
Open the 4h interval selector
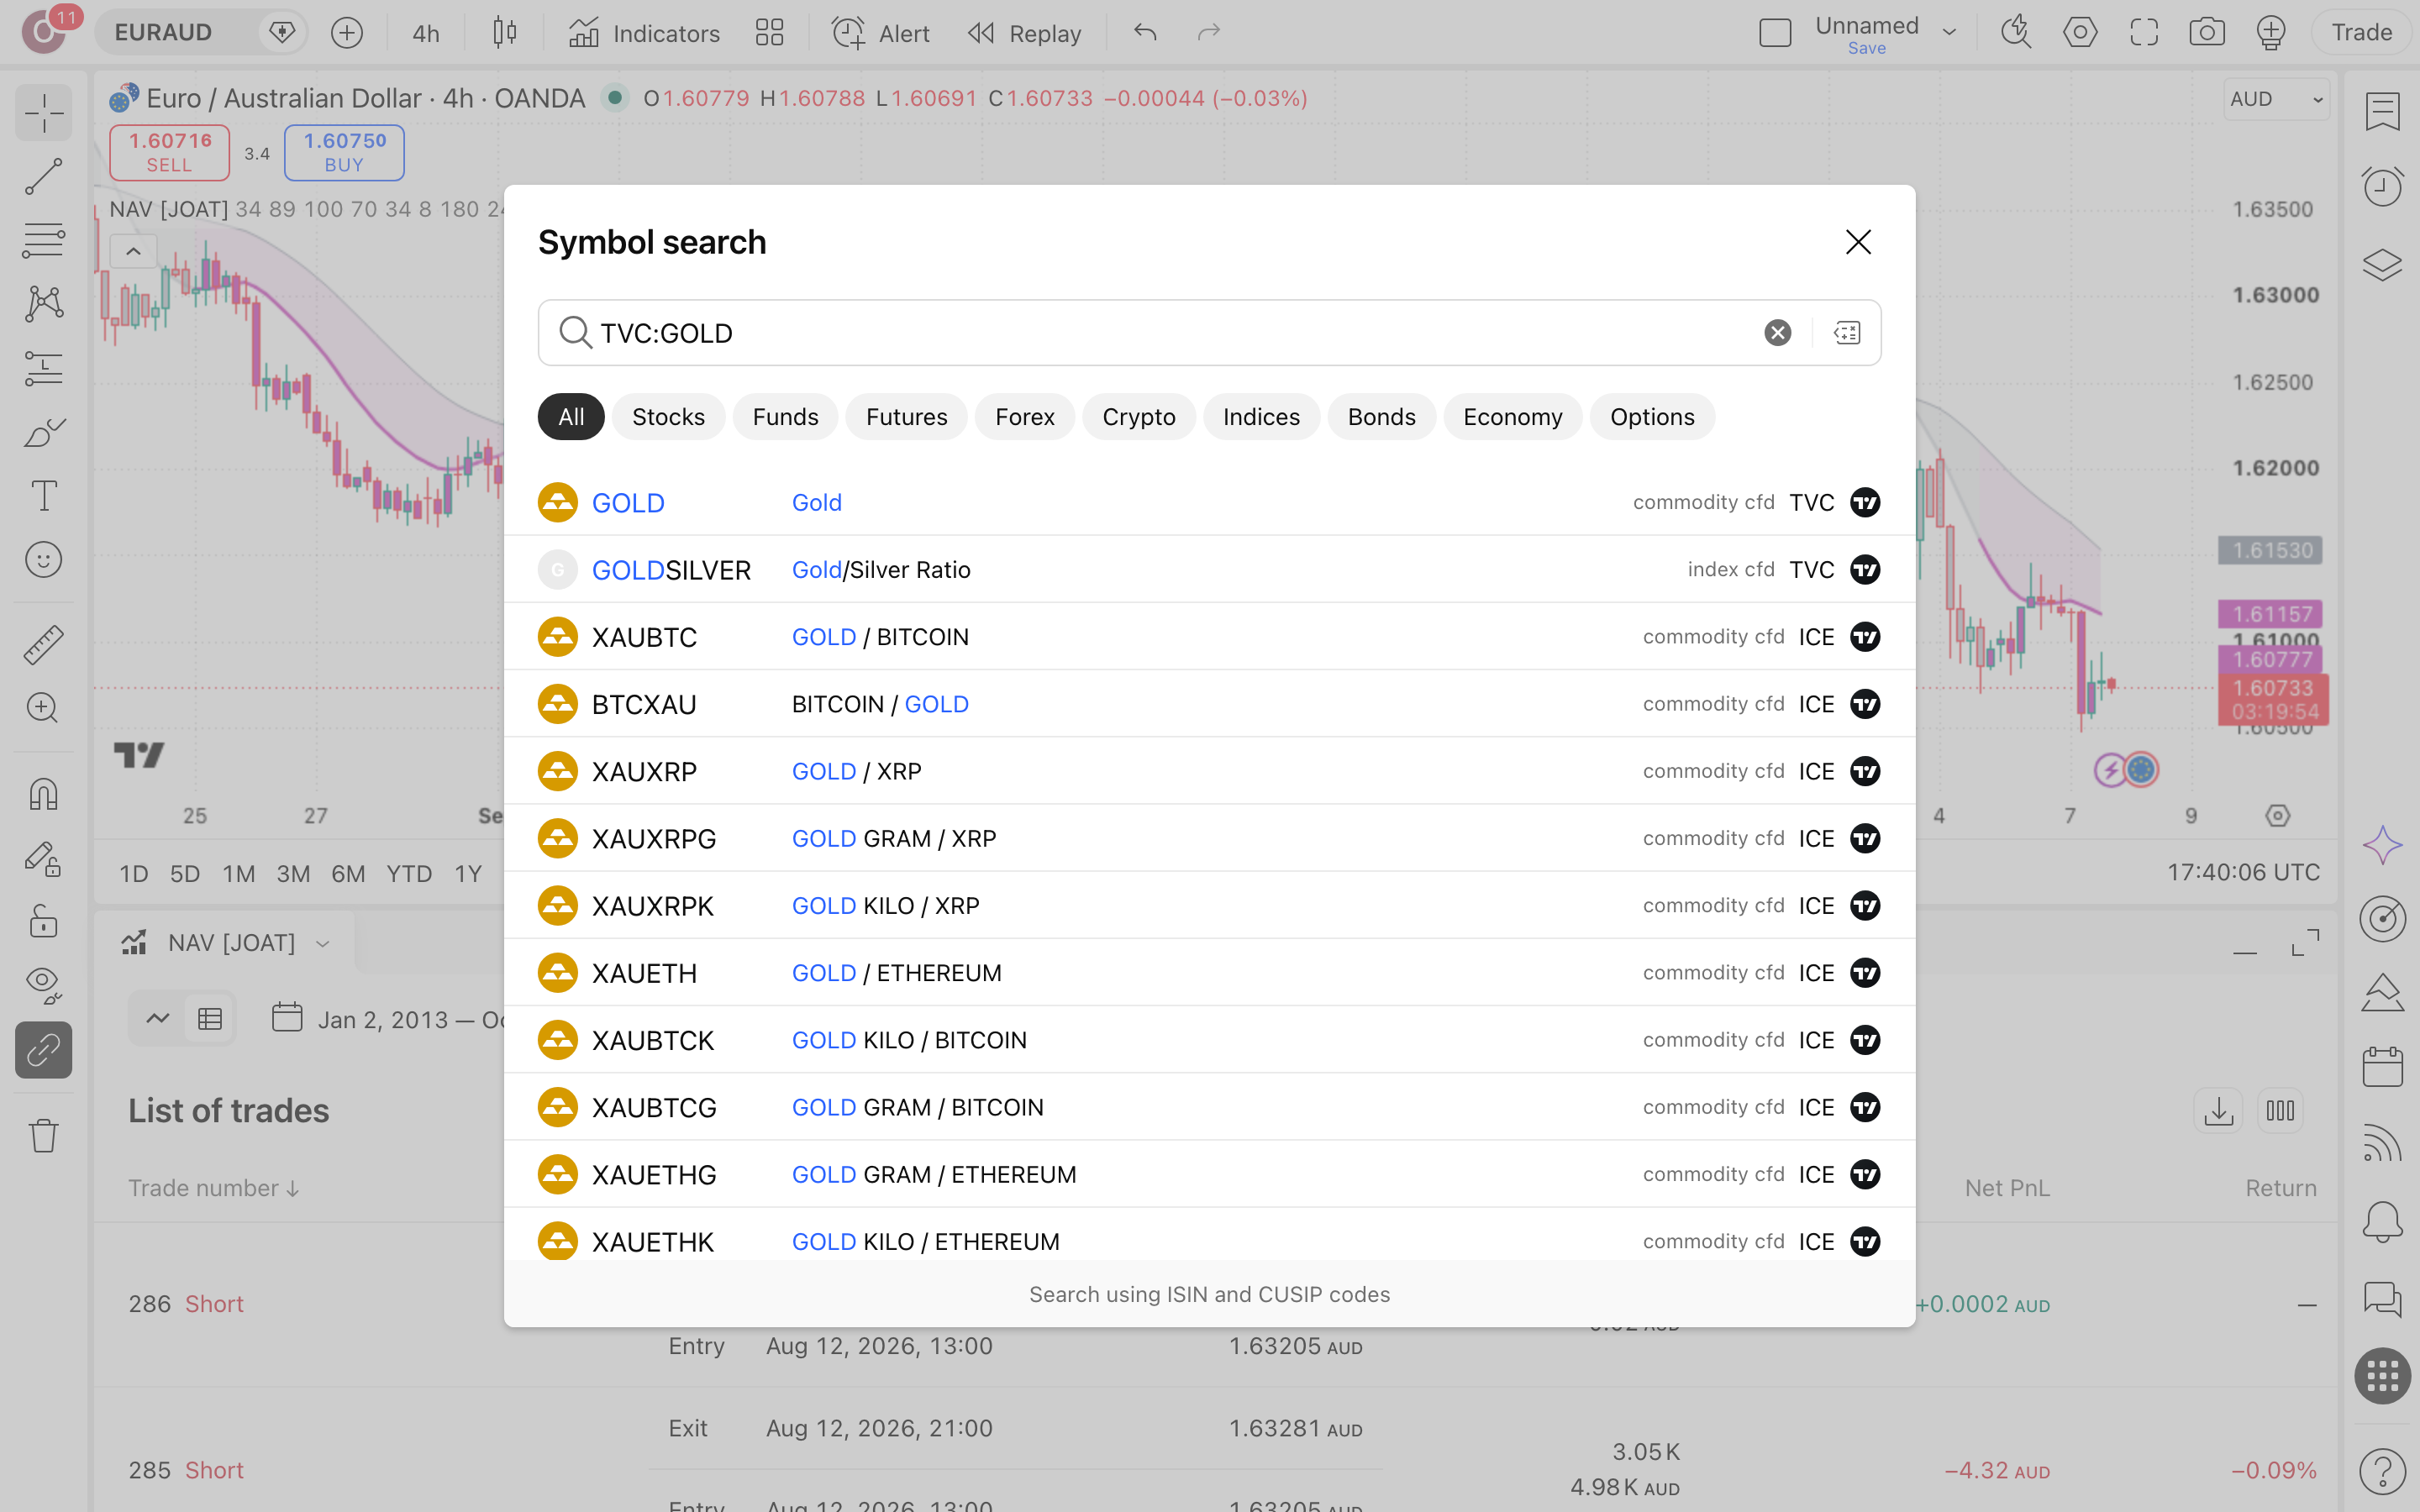click(x=426, y=33)
